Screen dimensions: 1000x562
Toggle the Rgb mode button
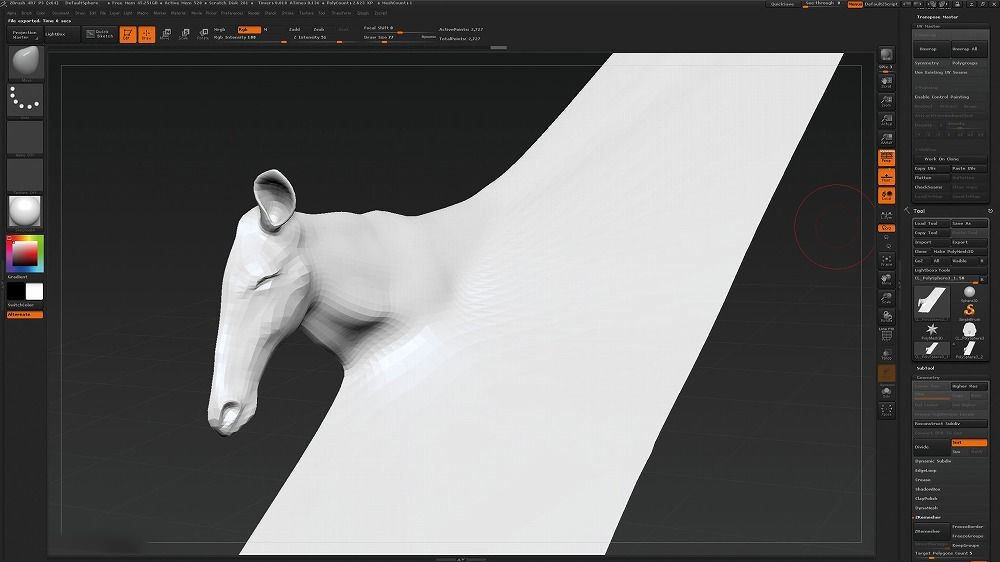pyautogui.click(x=249, y=29)
